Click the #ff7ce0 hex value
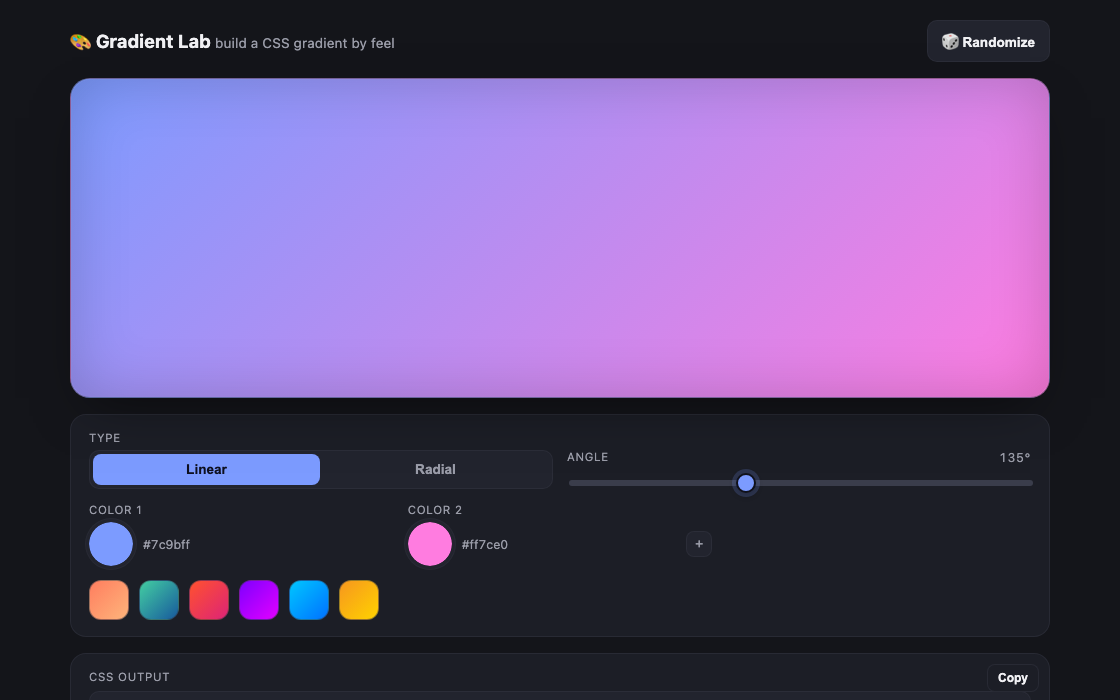1120x700 pixels. tap(484, 544)
